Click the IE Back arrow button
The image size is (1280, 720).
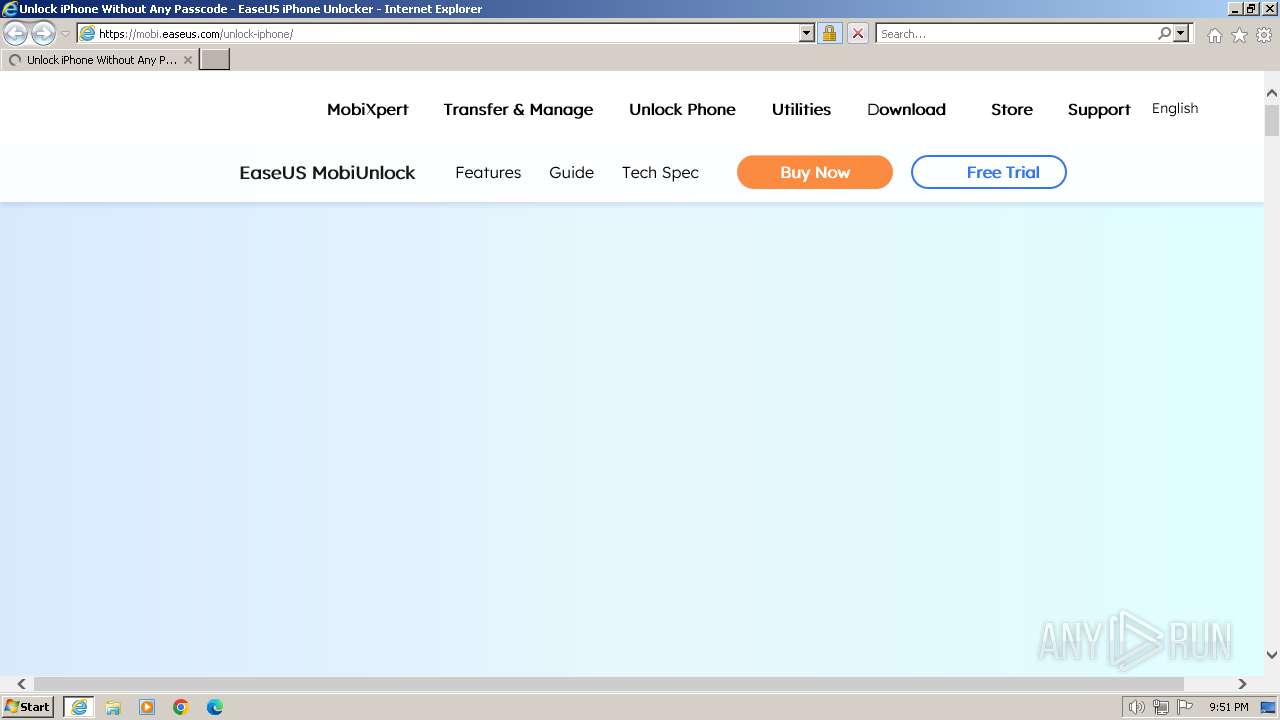[16, 34]
